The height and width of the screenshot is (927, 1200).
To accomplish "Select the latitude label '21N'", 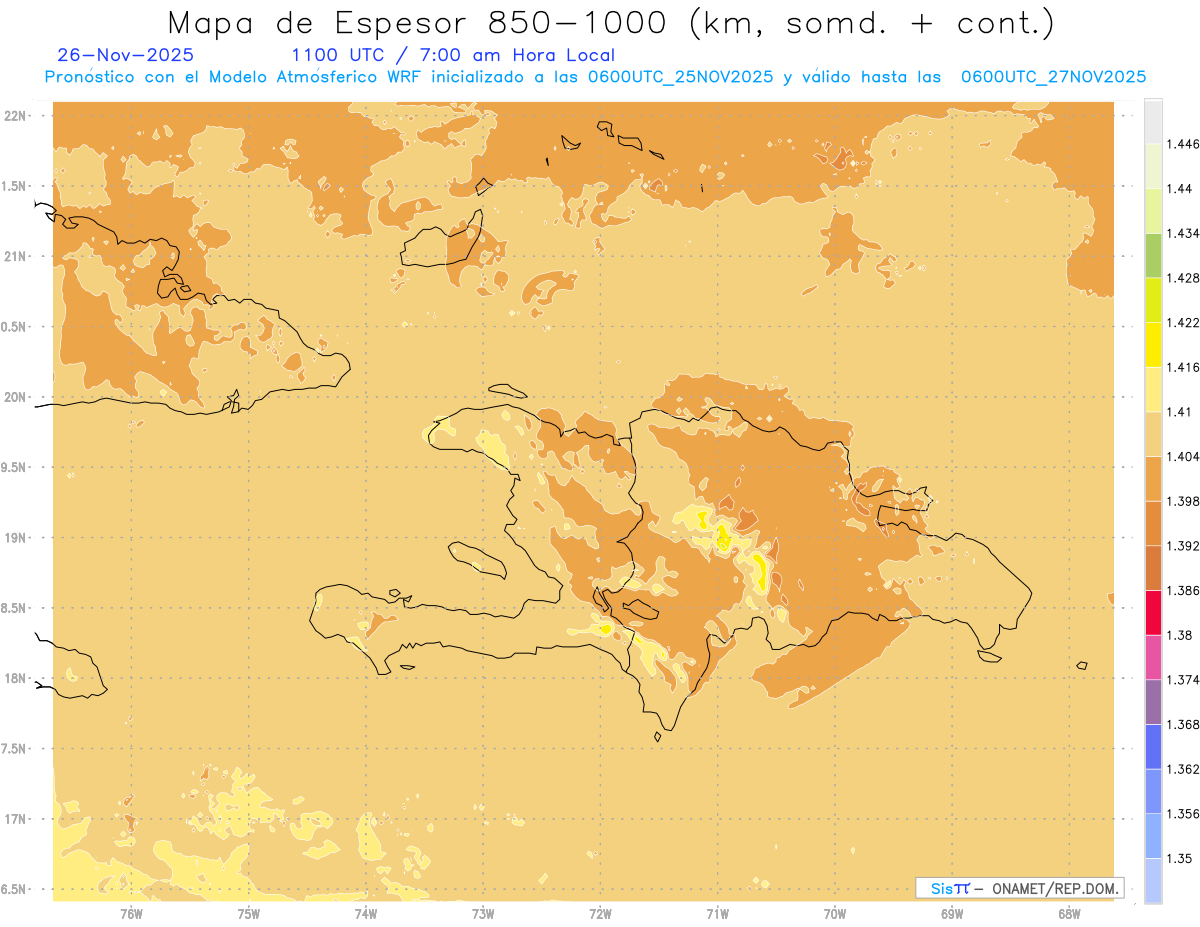I will [17, 256].
